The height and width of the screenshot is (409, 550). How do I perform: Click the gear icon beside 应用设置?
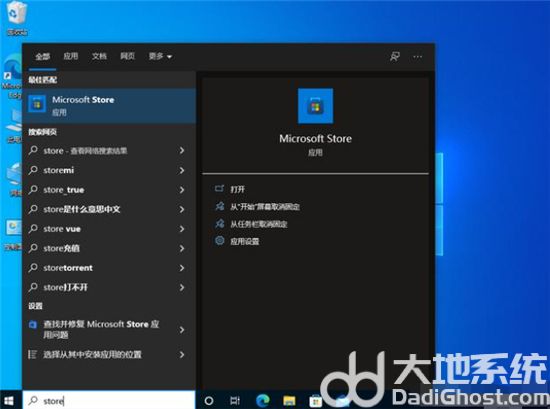(220, 241)
